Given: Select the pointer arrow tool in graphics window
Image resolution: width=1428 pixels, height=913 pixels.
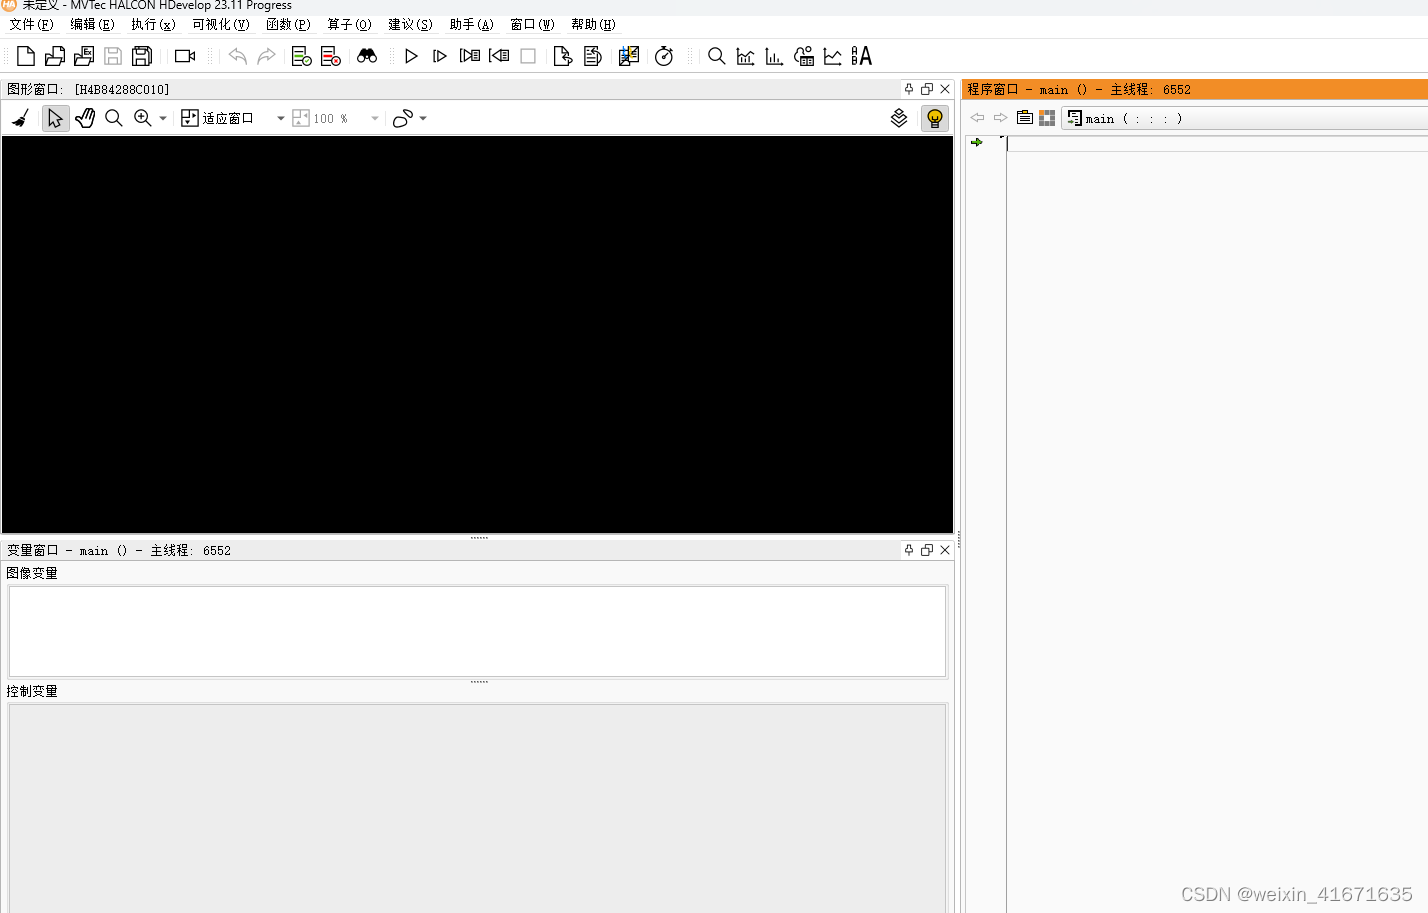Looking at the screenshot, I should 55,118.
